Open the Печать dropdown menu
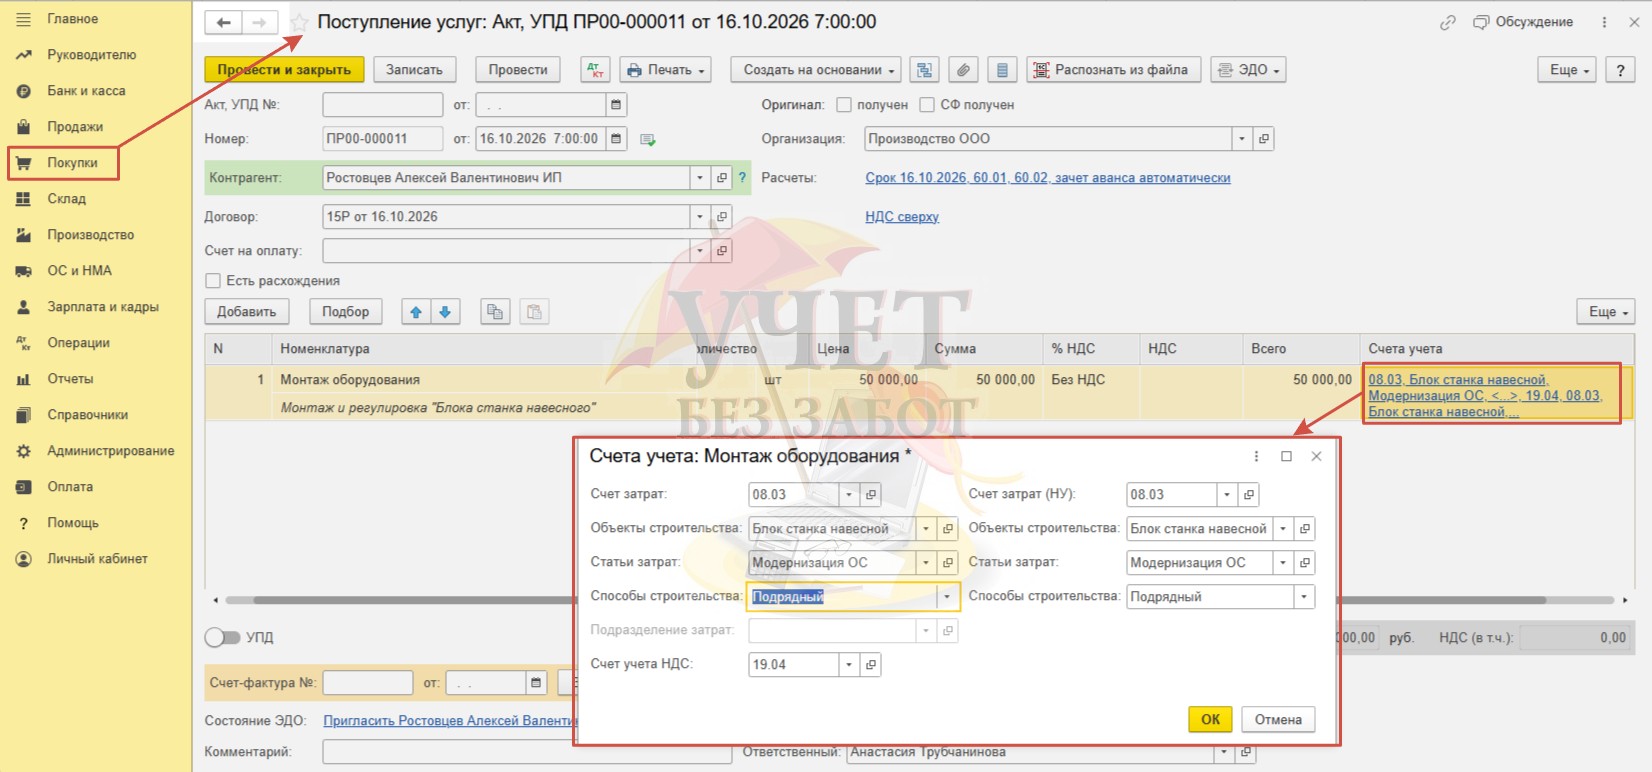The height and width of the screenshot is (772, 1652). [x=665, y=70]
